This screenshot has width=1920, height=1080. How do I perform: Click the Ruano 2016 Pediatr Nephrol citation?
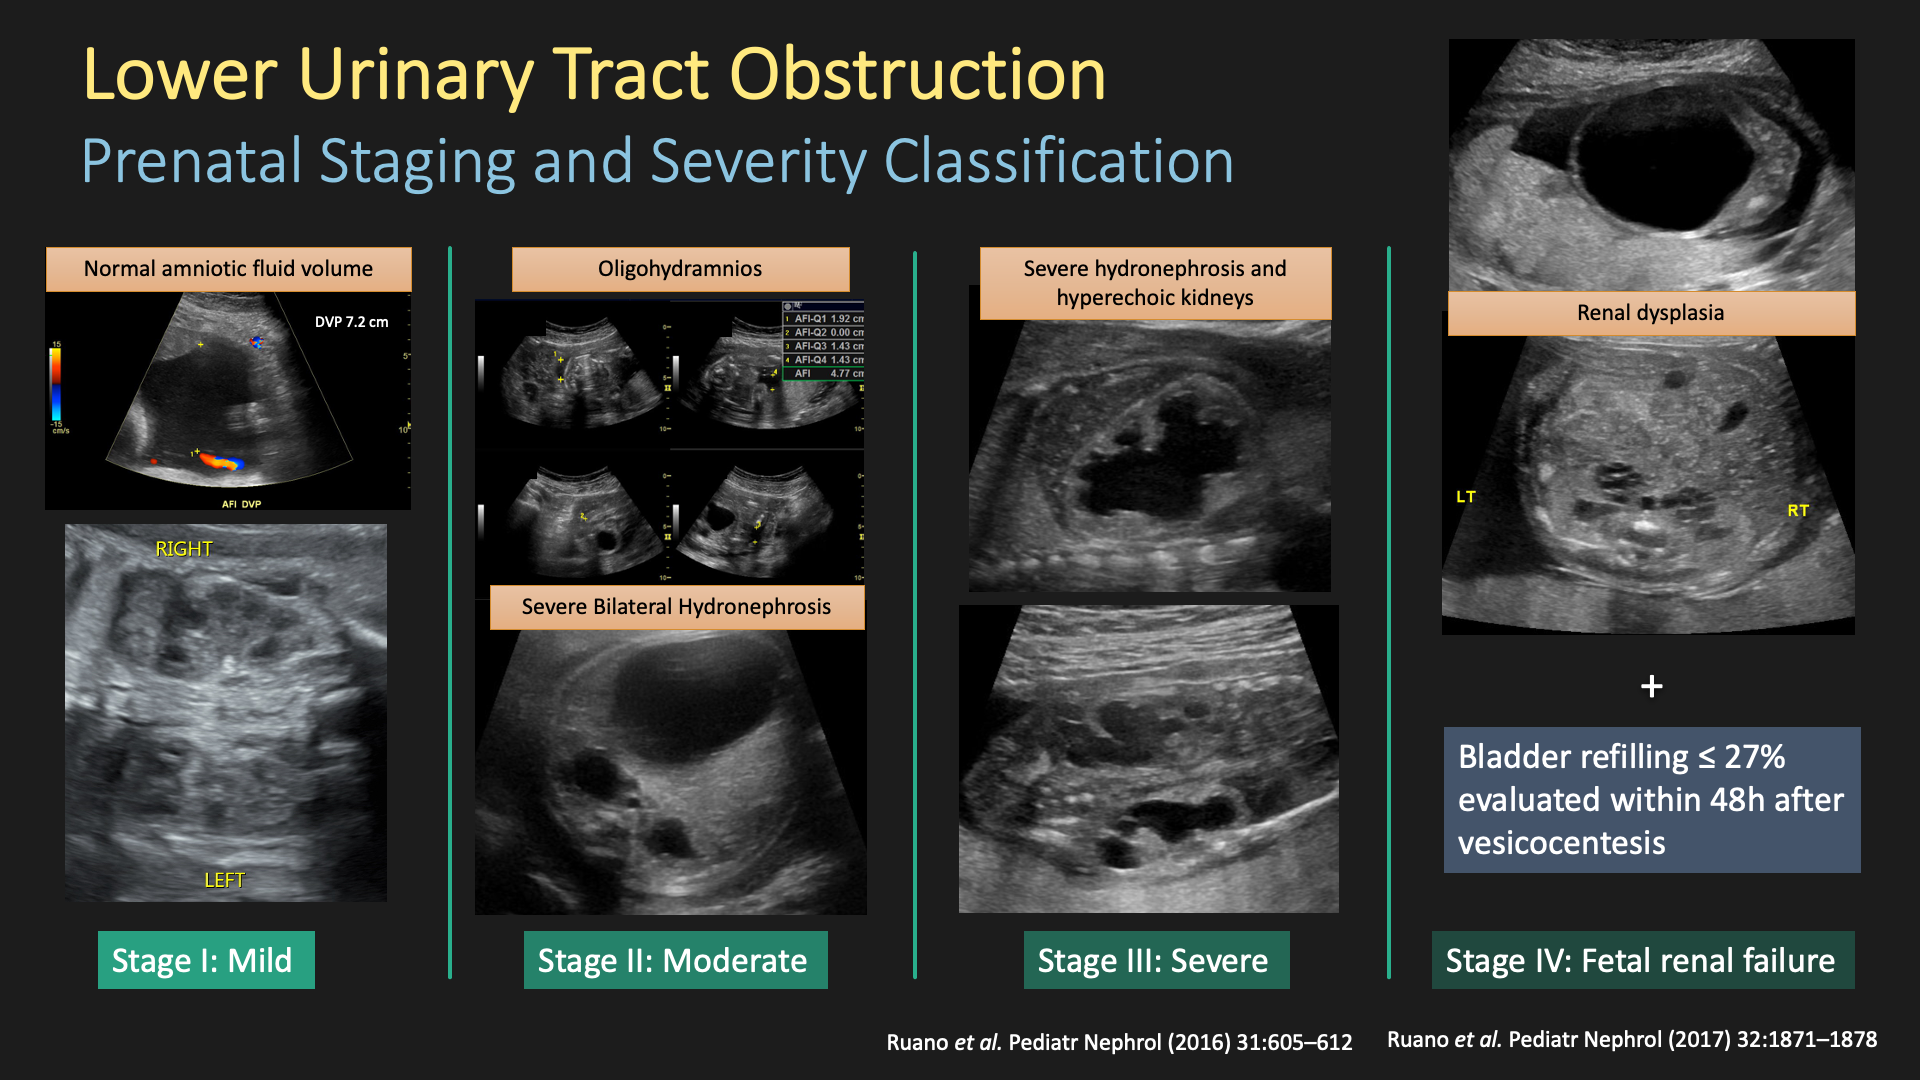(1119, 1042)
